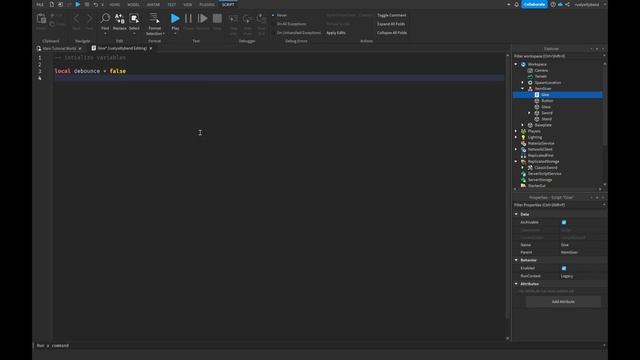The image size is (640, 360).
Task: Click the Stop square button in ribbon
Action: tap(217, 18)
